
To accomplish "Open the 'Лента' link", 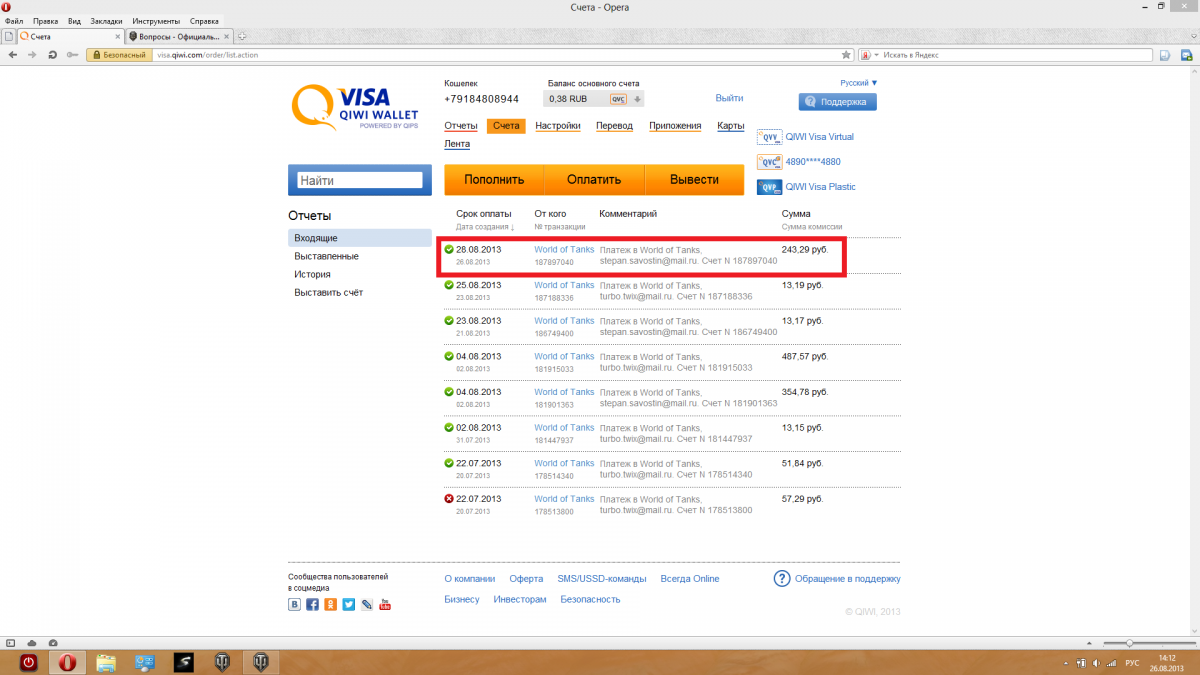I will [457, 144].
